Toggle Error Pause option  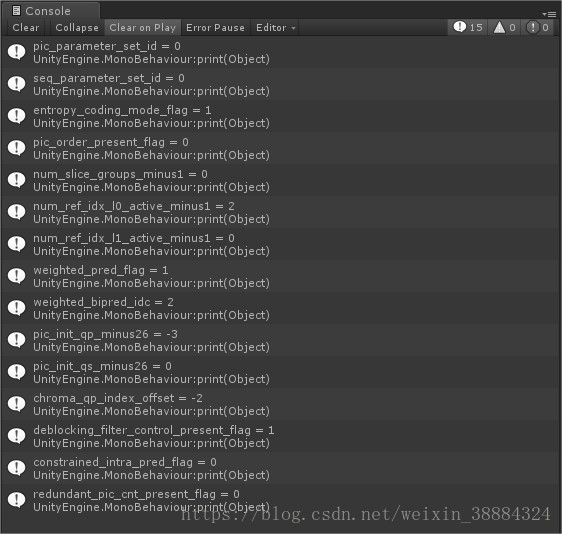(x=215, y=28)
